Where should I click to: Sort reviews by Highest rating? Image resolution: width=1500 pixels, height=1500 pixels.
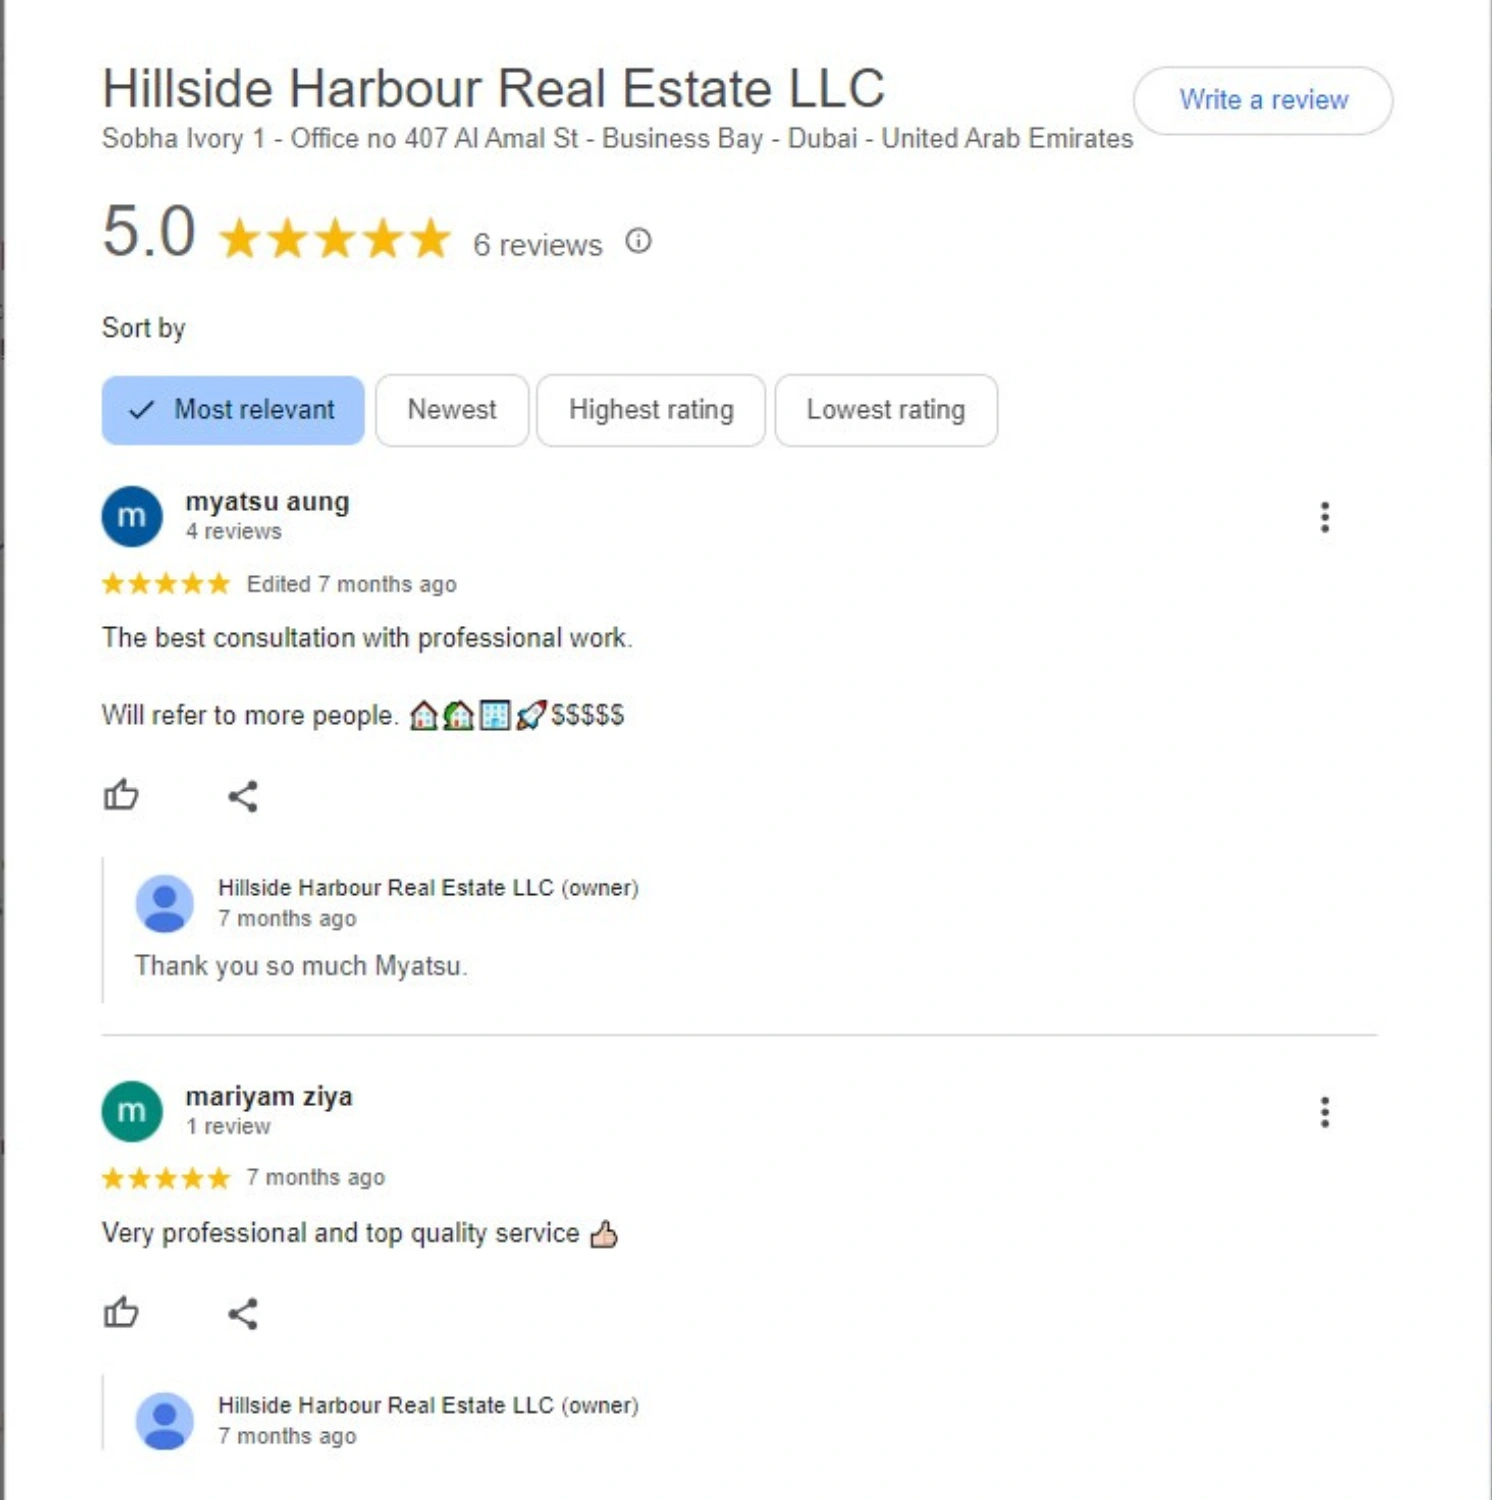click(x=651, y=410)
